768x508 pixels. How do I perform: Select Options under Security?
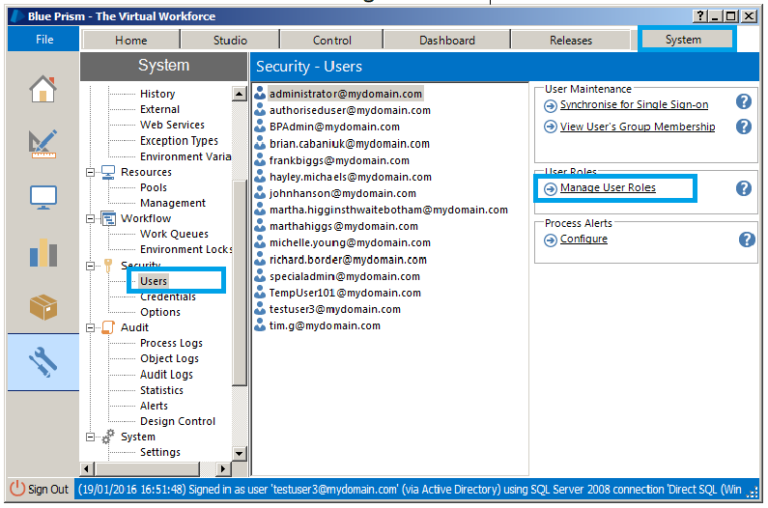(160, 312)
